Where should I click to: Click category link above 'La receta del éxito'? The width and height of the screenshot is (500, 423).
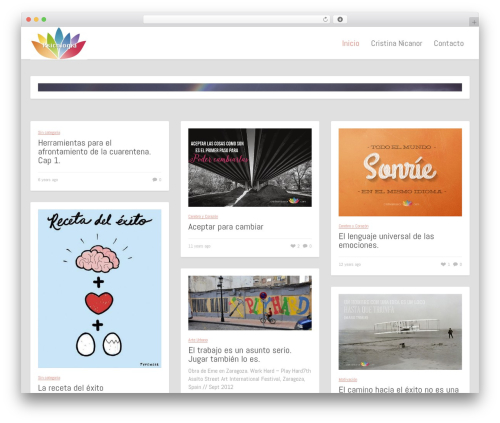pos(49,378)
